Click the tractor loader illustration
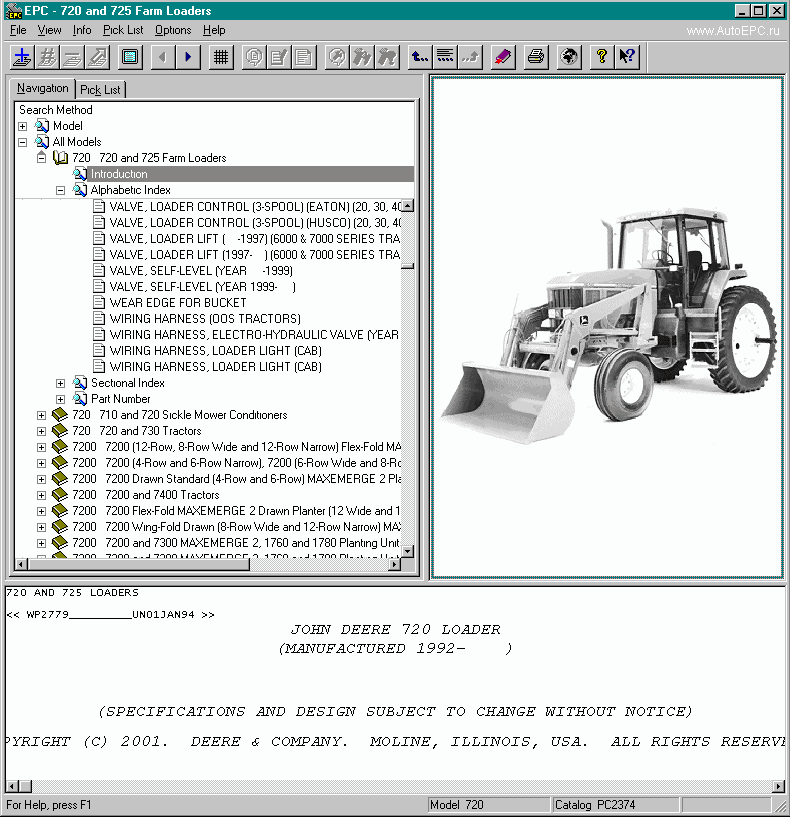This screenshot has width=790, height=817. pyautogui.click(x=608, y=327)
